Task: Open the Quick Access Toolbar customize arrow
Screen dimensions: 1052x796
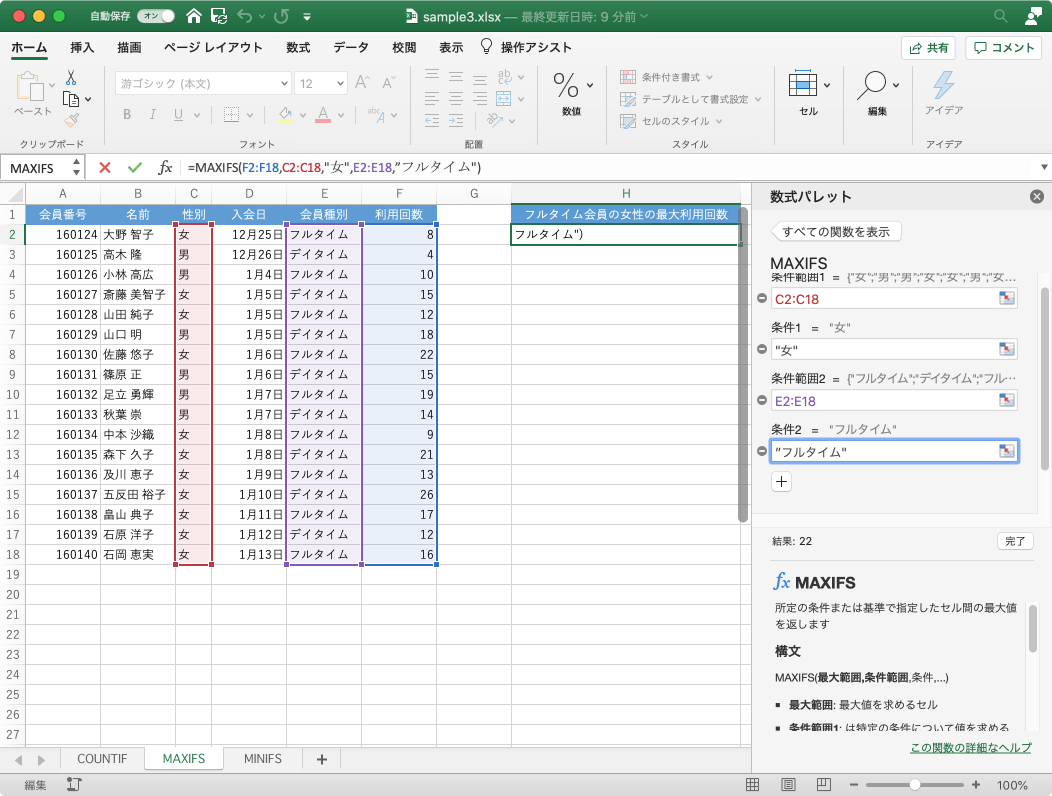Action: point(307,17)
